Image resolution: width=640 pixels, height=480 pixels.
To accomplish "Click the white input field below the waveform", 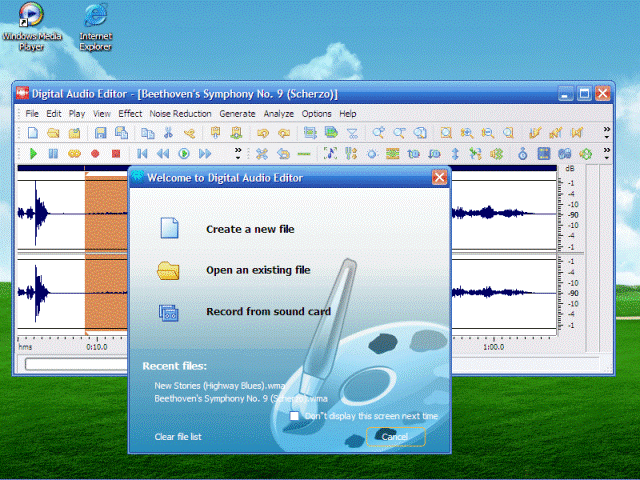I will click(x=77, y=364).
